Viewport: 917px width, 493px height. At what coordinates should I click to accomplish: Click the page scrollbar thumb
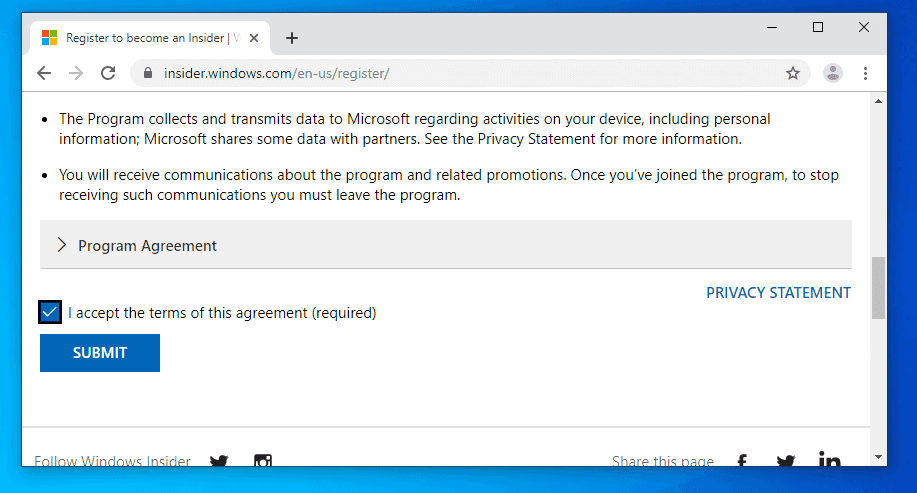(878, 288)
